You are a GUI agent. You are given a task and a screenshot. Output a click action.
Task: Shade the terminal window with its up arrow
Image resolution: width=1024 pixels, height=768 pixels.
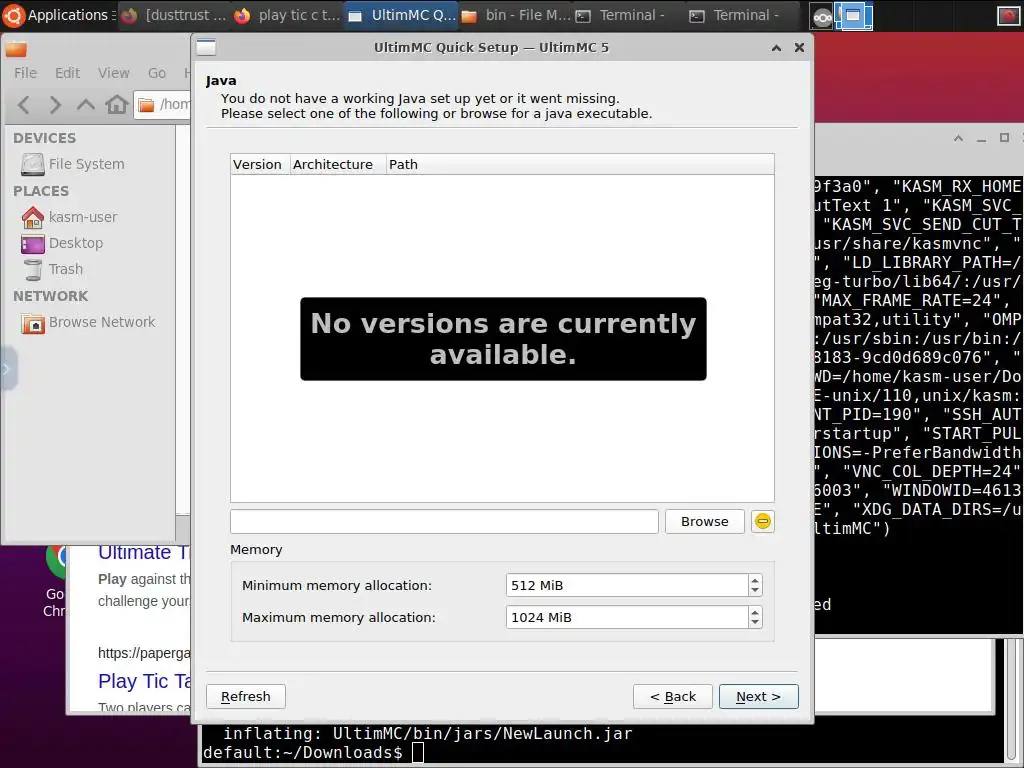(958, 138)
